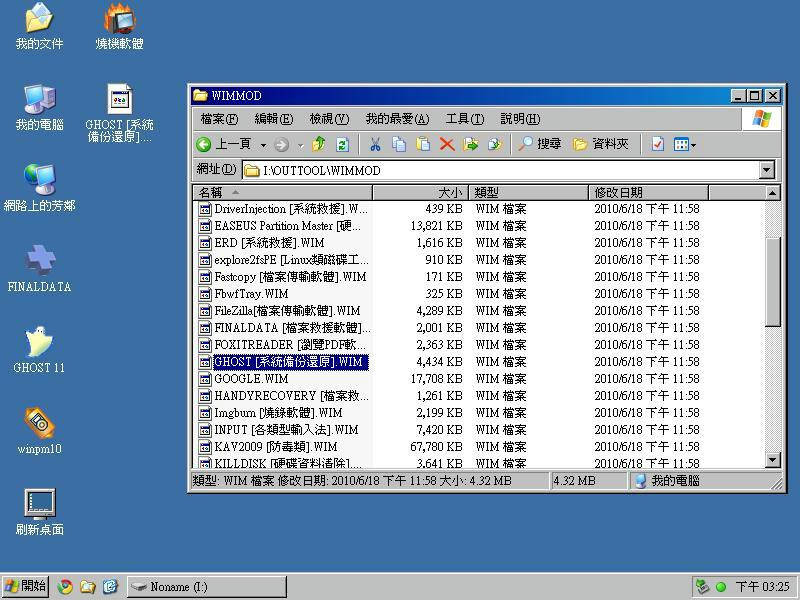Image resolution: width=800 pixels, height=600 pixels.
Task: Open 我的電腦 on the desktop
Action: click(39, 108)
